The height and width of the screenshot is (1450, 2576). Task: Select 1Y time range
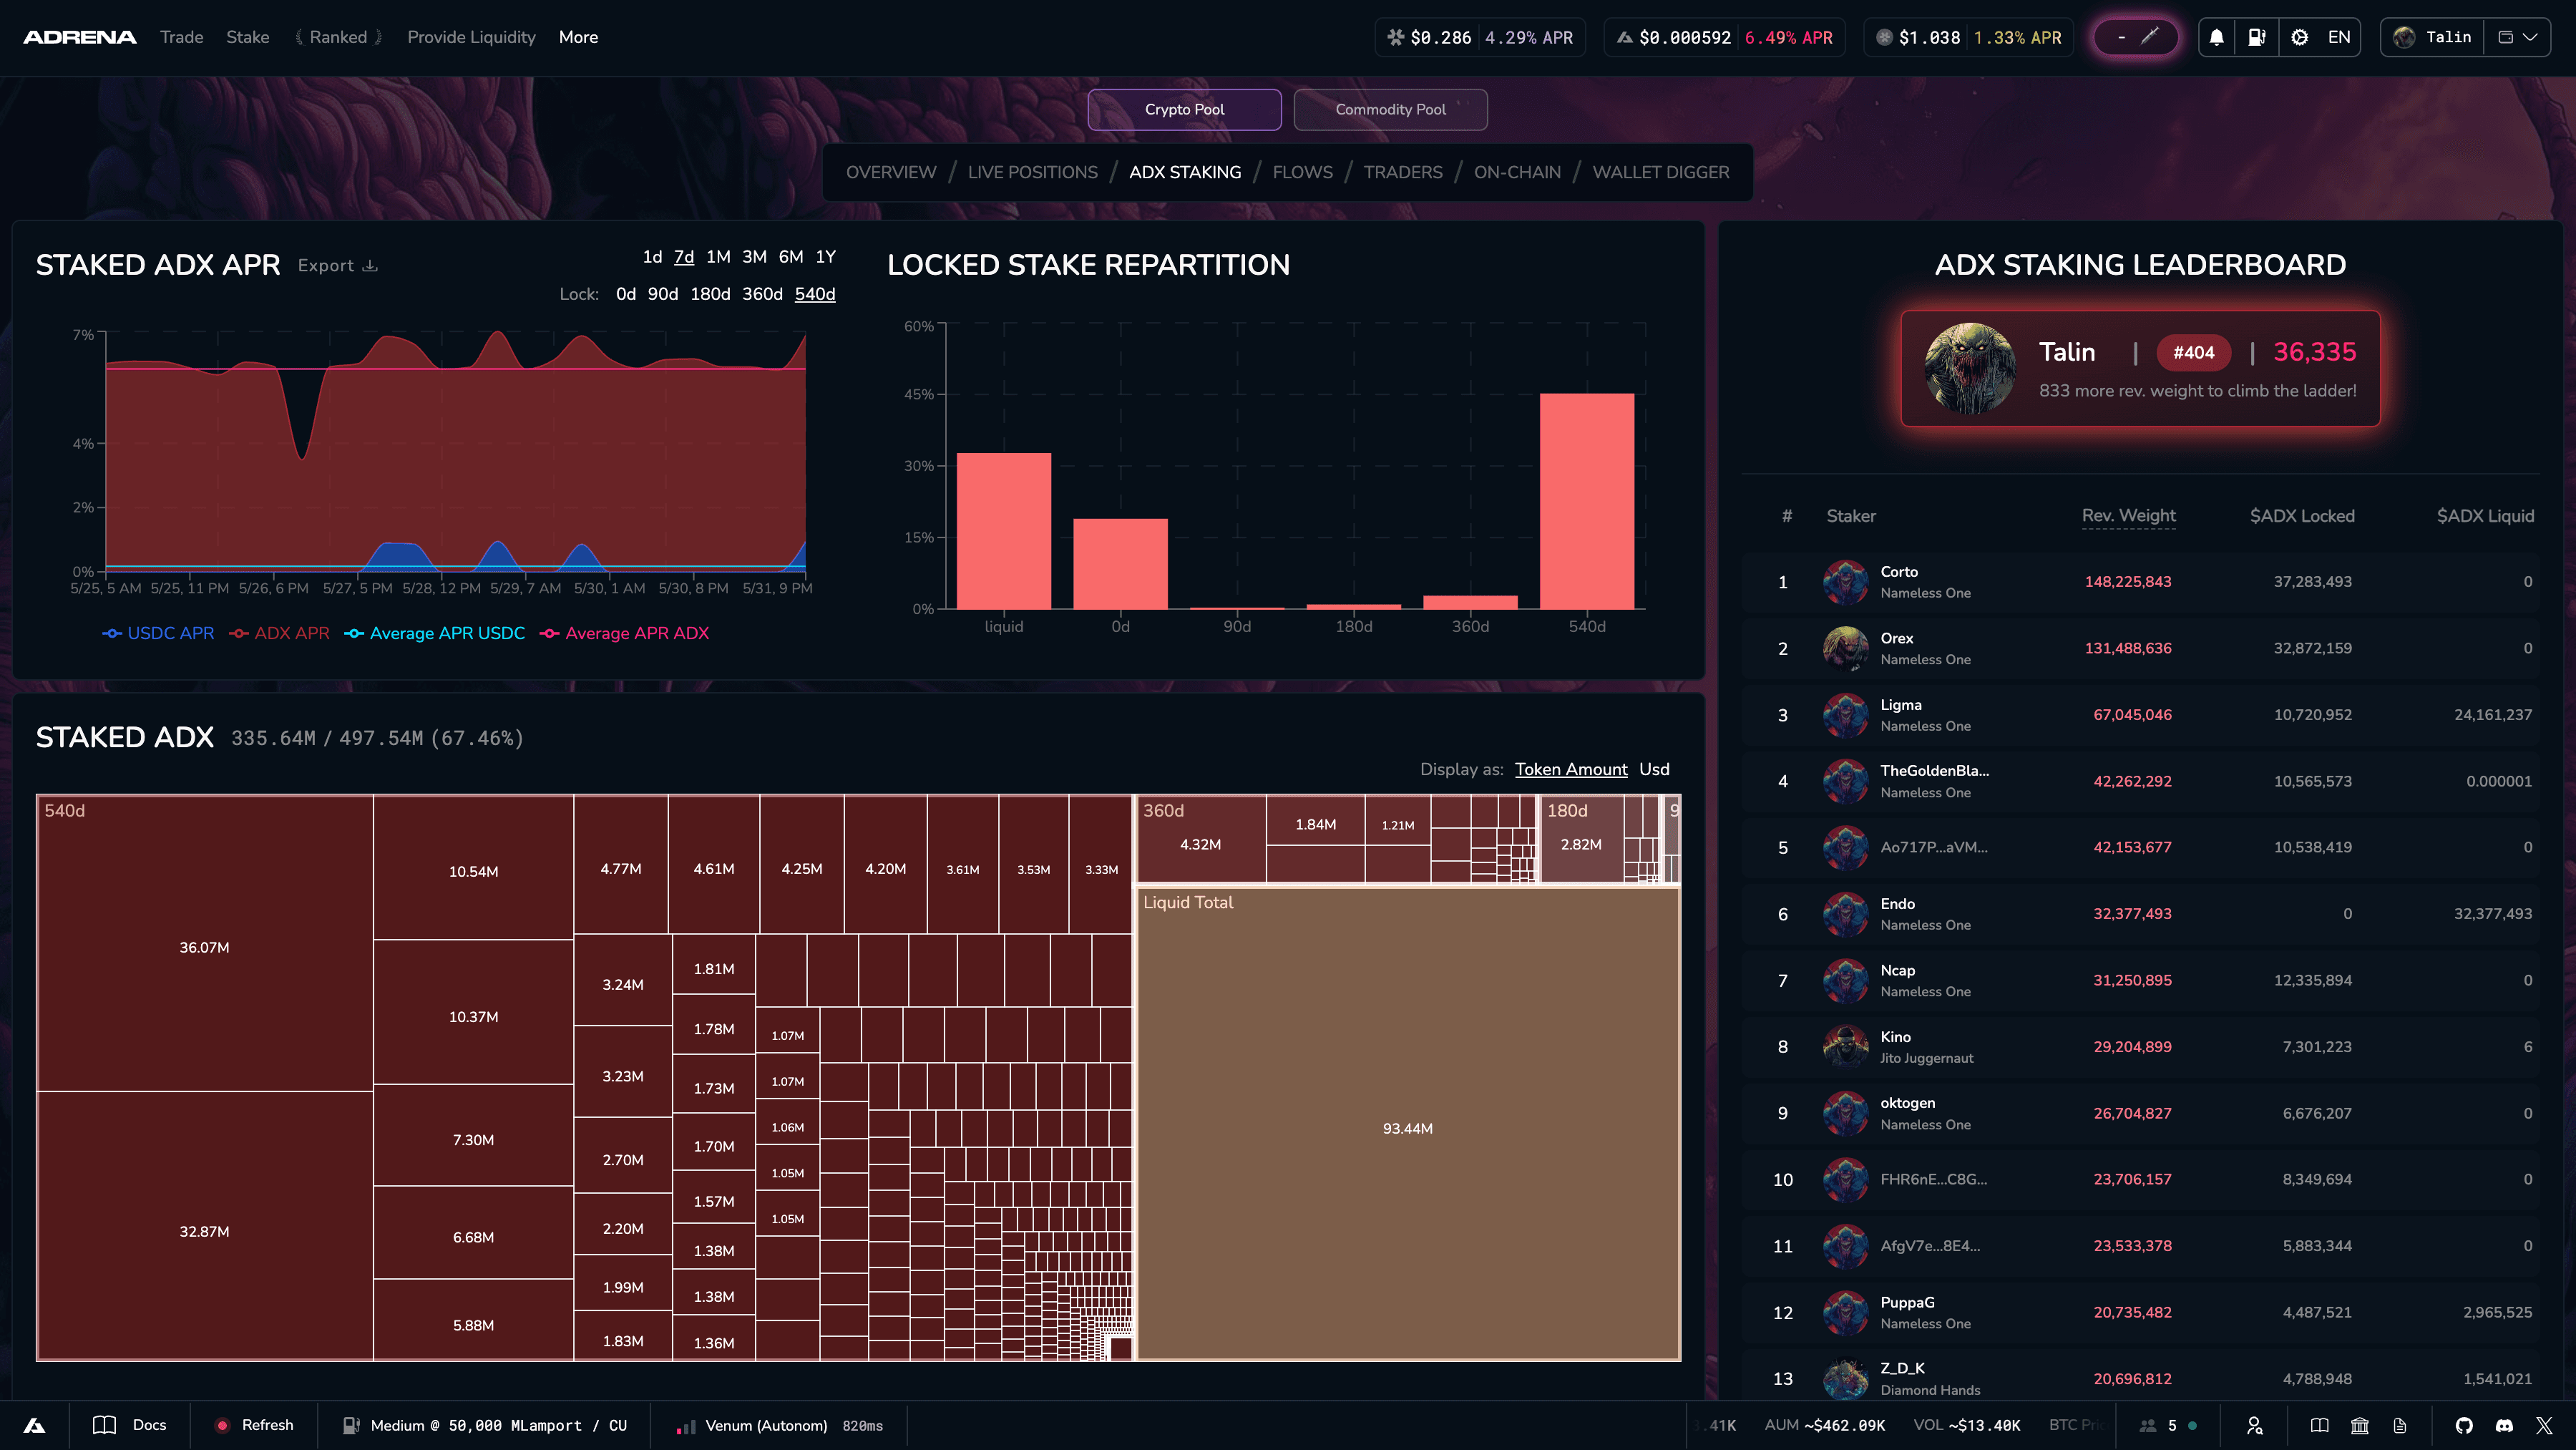[x=825, y=257]
